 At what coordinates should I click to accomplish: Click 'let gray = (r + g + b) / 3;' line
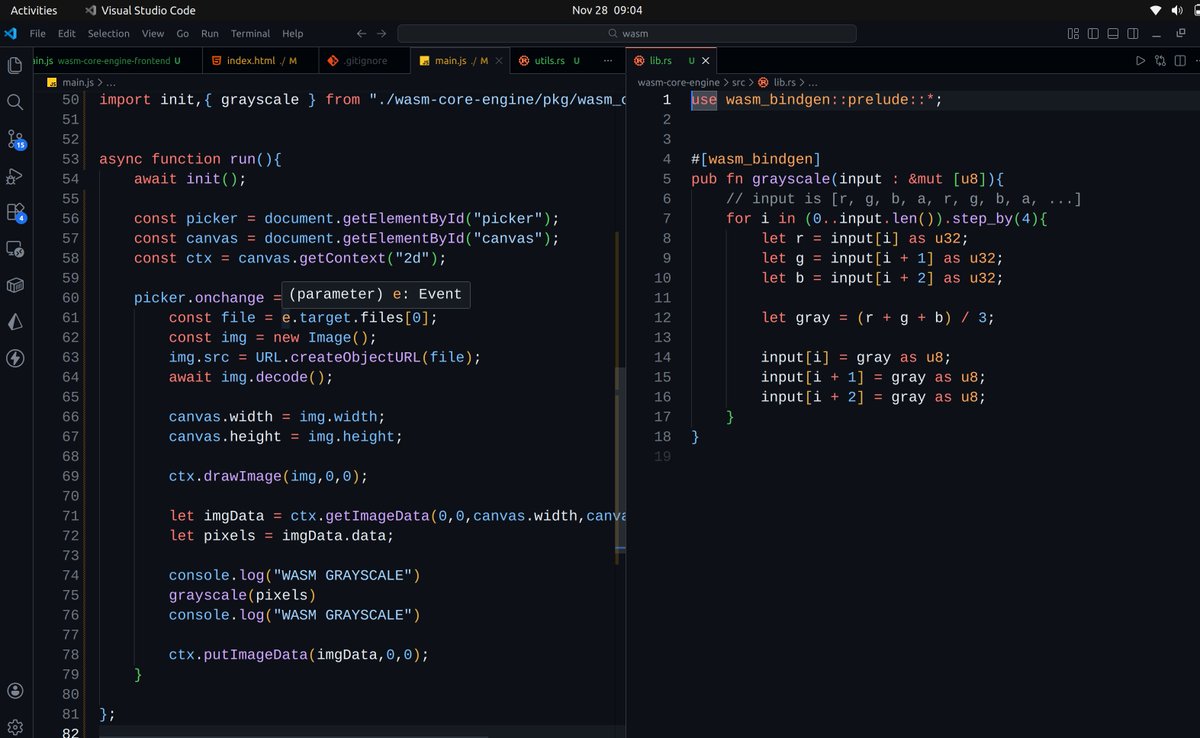click(878, 317)
